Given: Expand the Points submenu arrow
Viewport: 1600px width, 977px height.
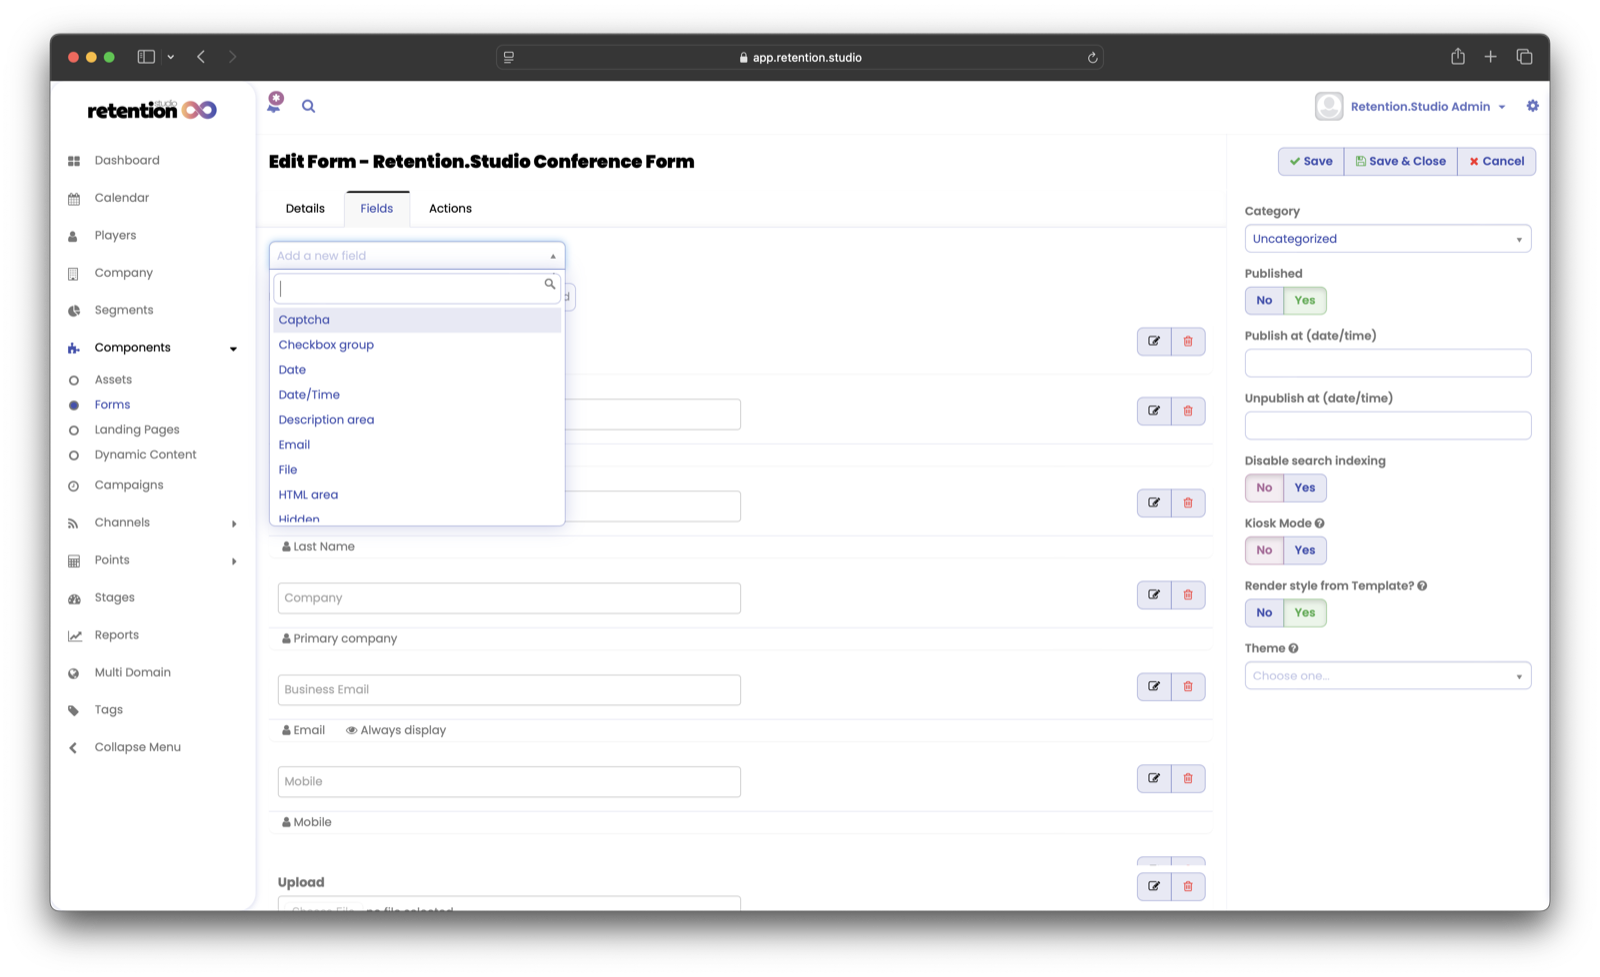Looking at the screenshot, I should pyautogui.click(x=234, y=561).
